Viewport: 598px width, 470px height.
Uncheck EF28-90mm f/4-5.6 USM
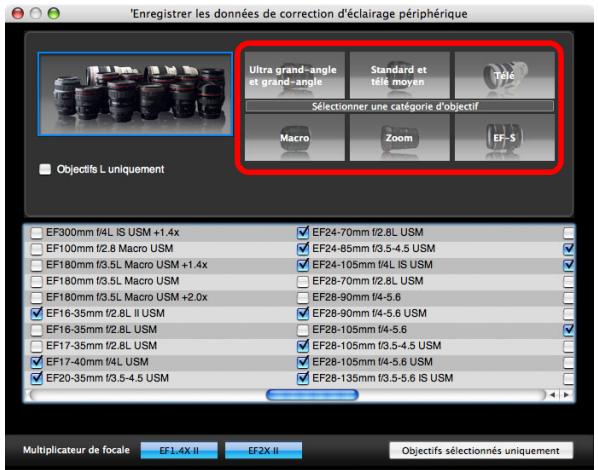pyautogui.click(x=303, y=313)
